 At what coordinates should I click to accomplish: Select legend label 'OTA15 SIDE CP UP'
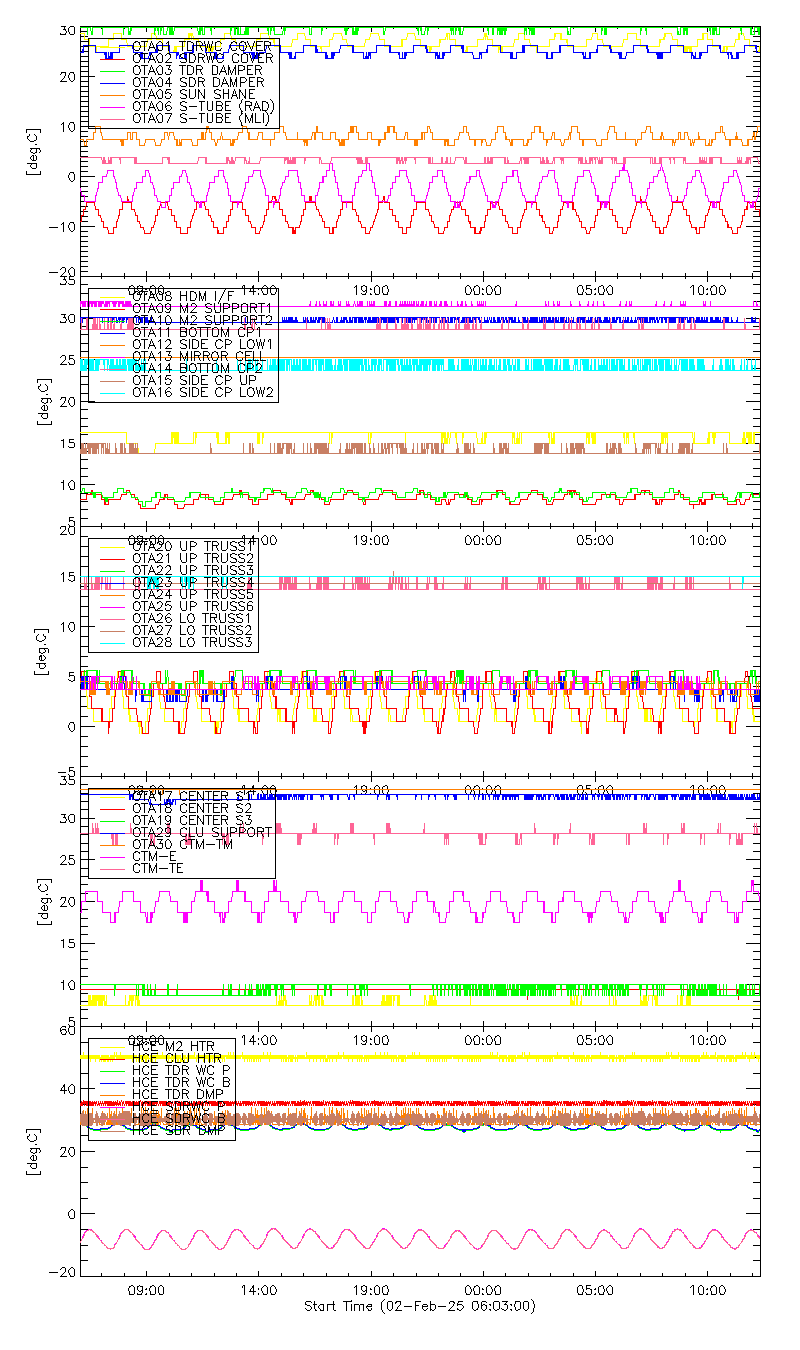pos(194,379)
